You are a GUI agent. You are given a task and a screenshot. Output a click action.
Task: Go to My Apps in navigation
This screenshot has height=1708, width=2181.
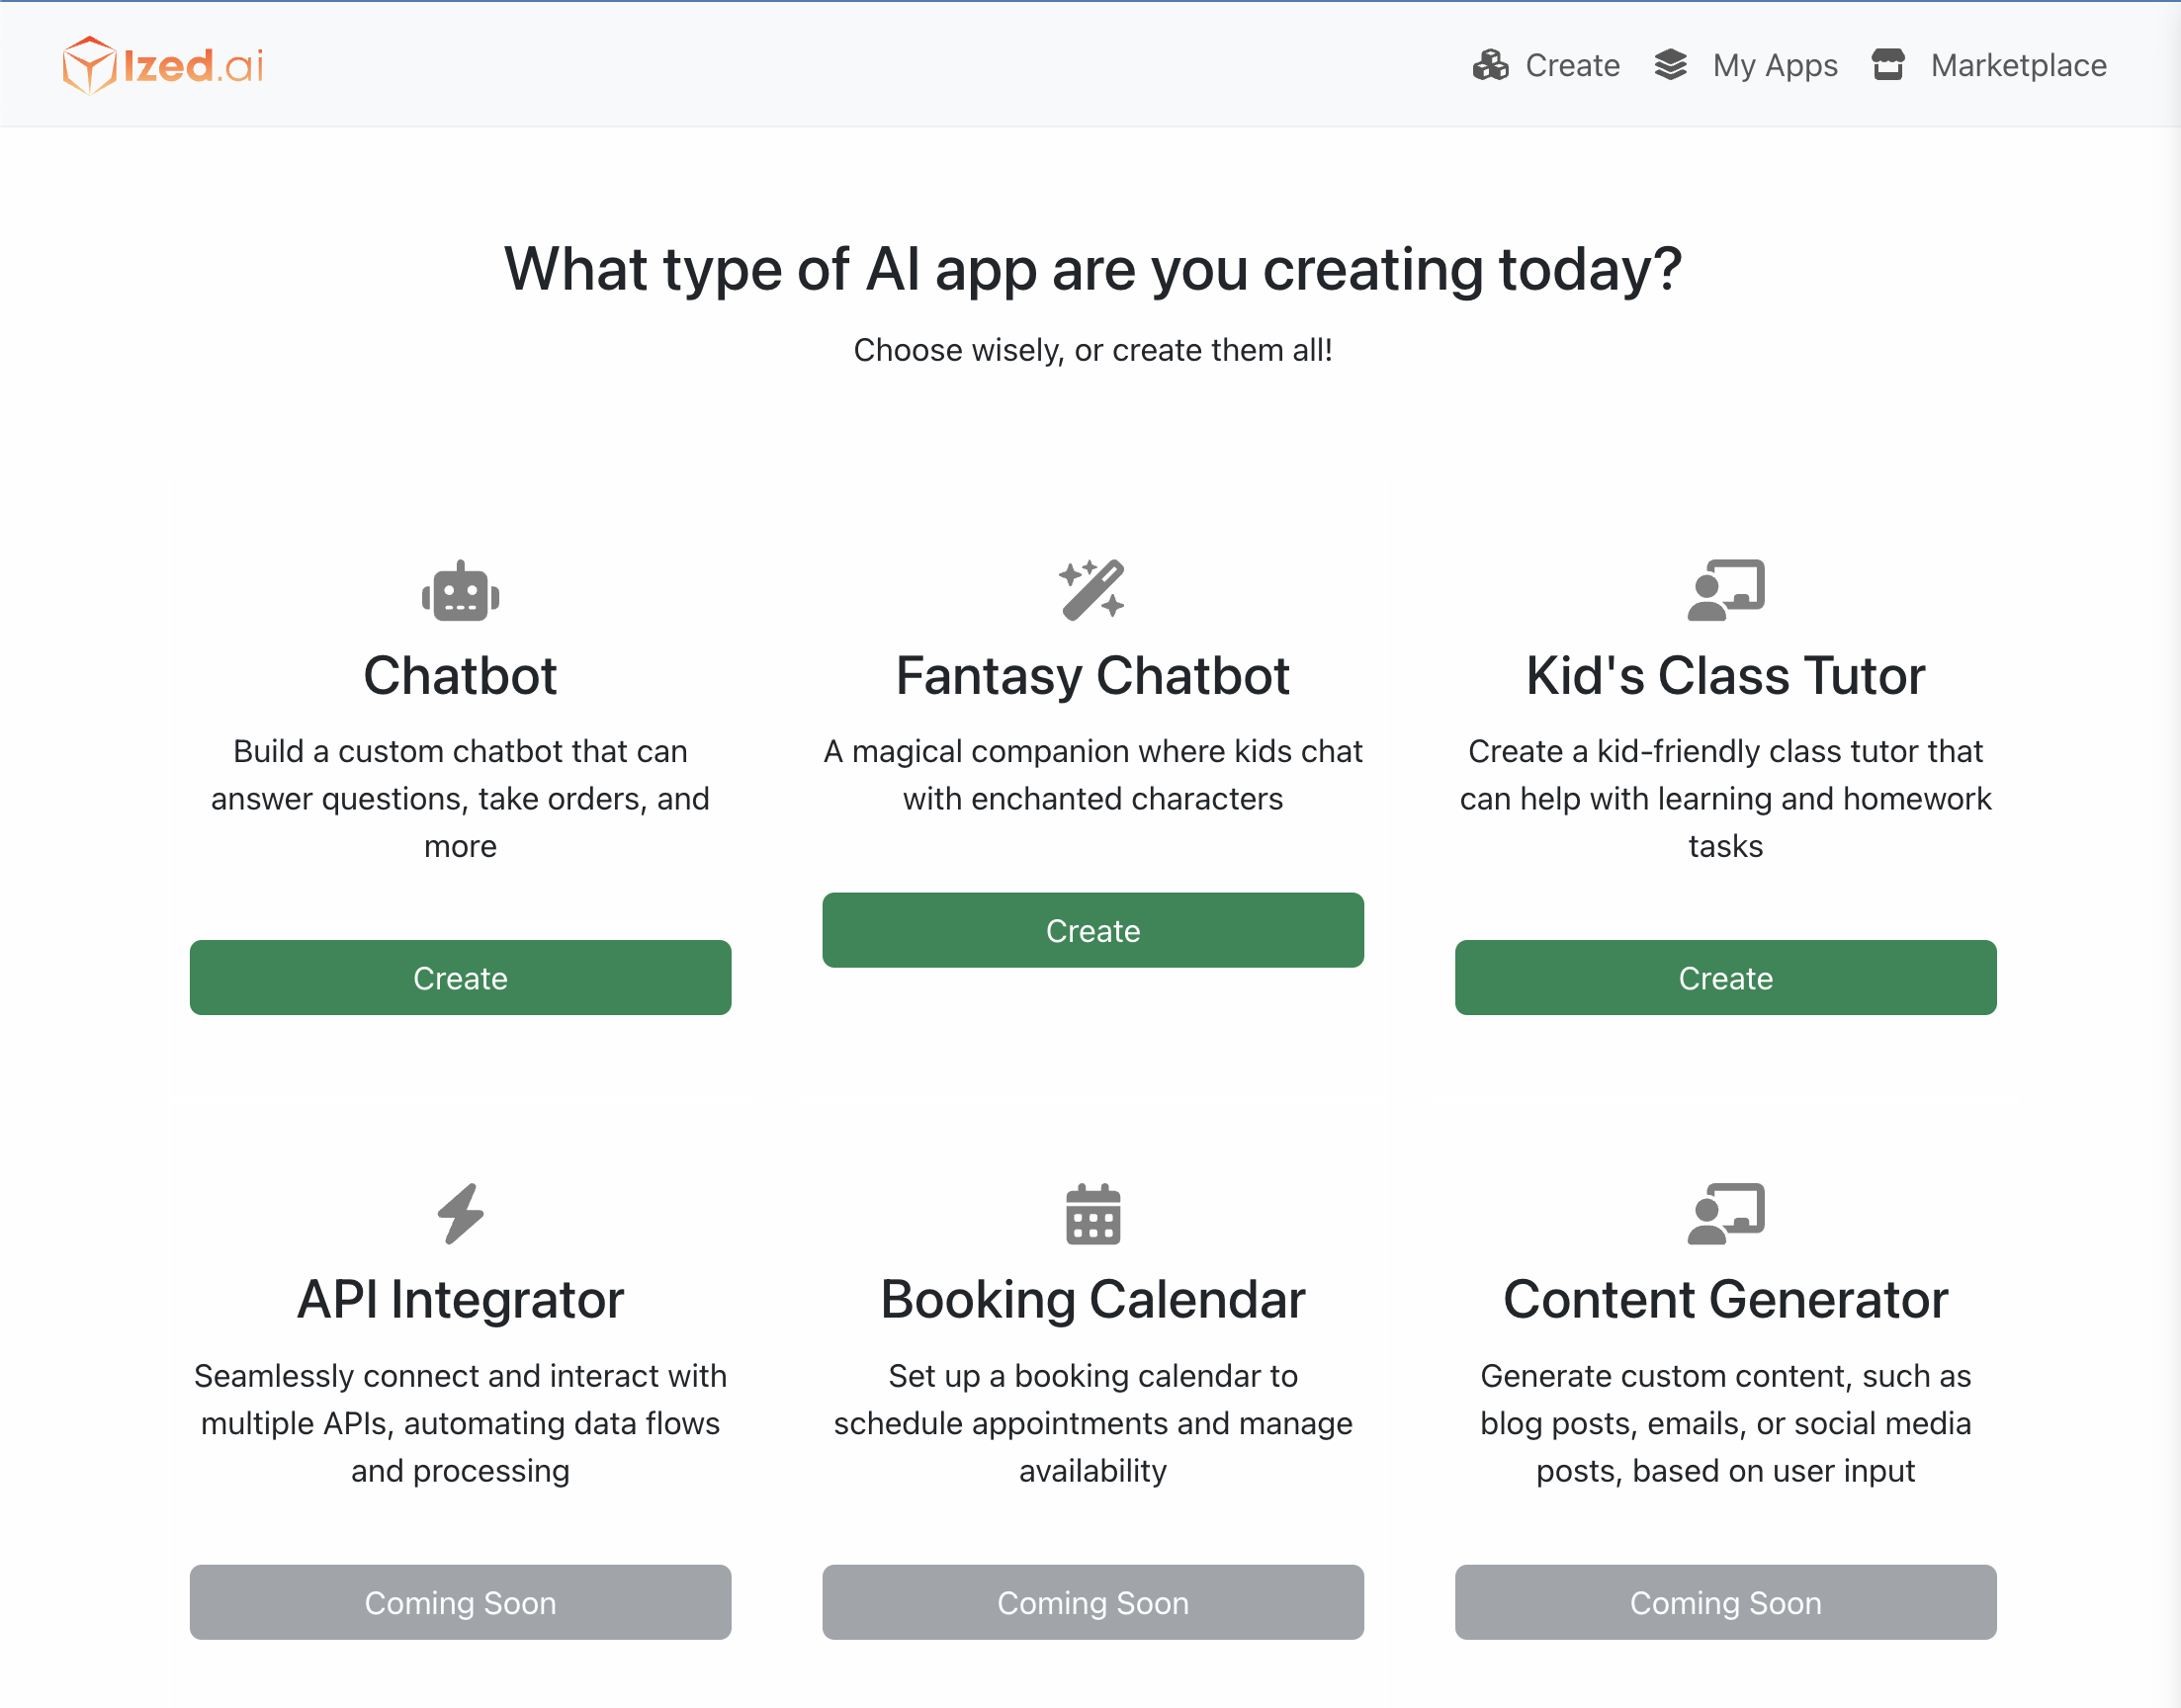(x=1774, y=66)
